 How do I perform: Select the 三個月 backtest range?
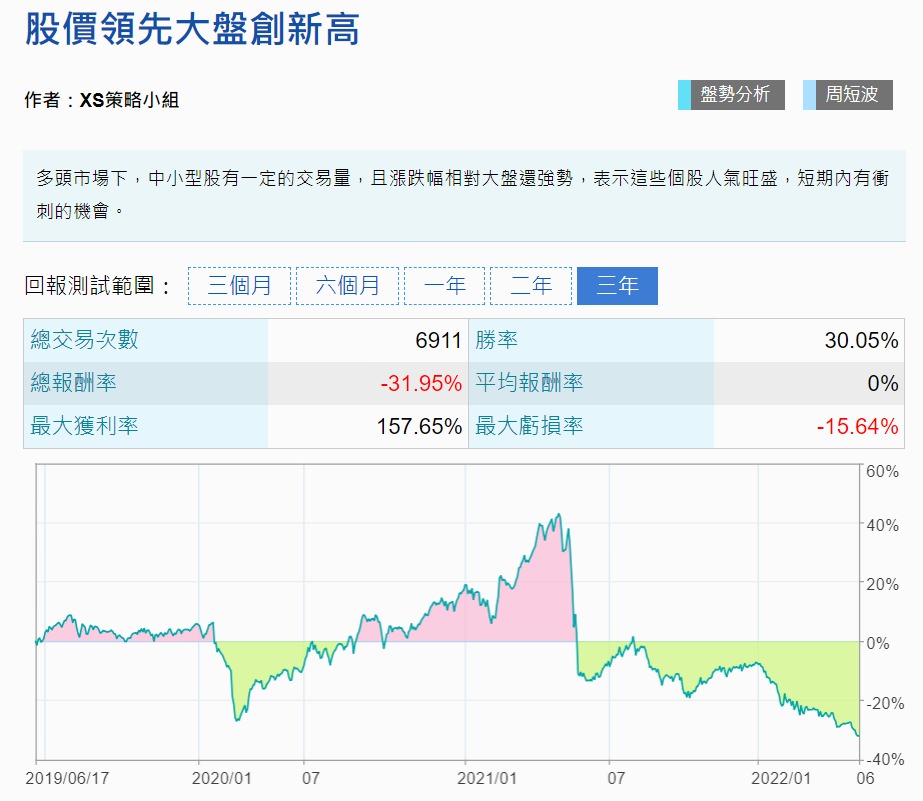[239, 286]
